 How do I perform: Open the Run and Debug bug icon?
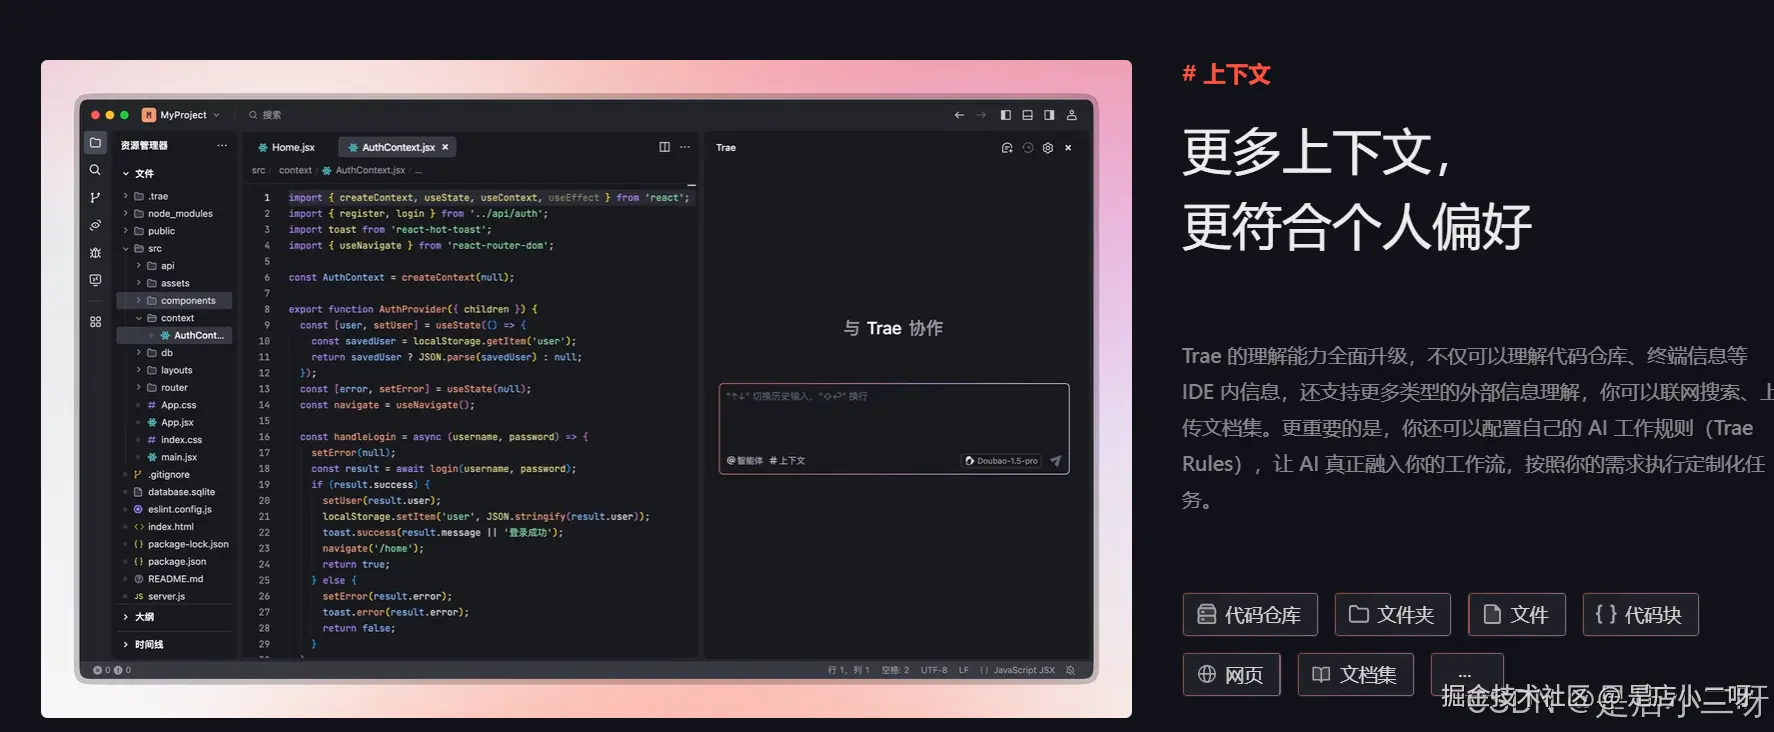point(95,253)
